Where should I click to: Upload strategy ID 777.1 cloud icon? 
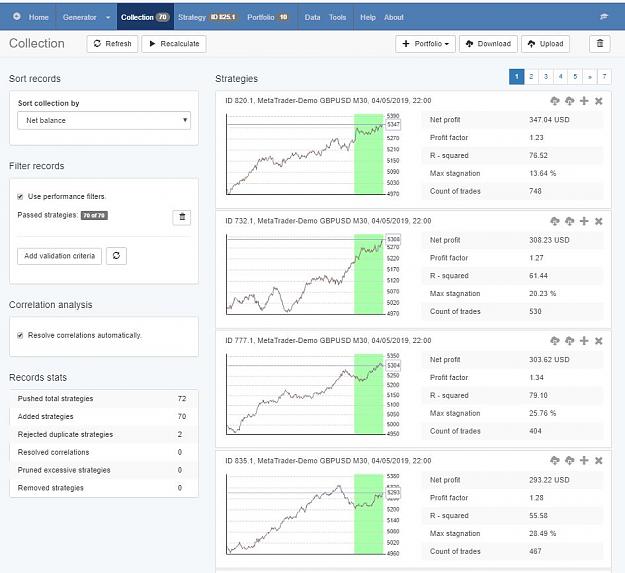[x=570, y=341]
